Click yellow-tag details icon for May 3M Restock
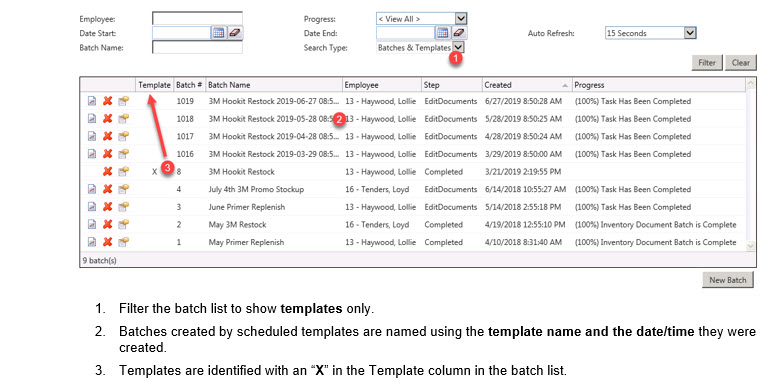Screen dimensions: 782x391 [123, 224]
